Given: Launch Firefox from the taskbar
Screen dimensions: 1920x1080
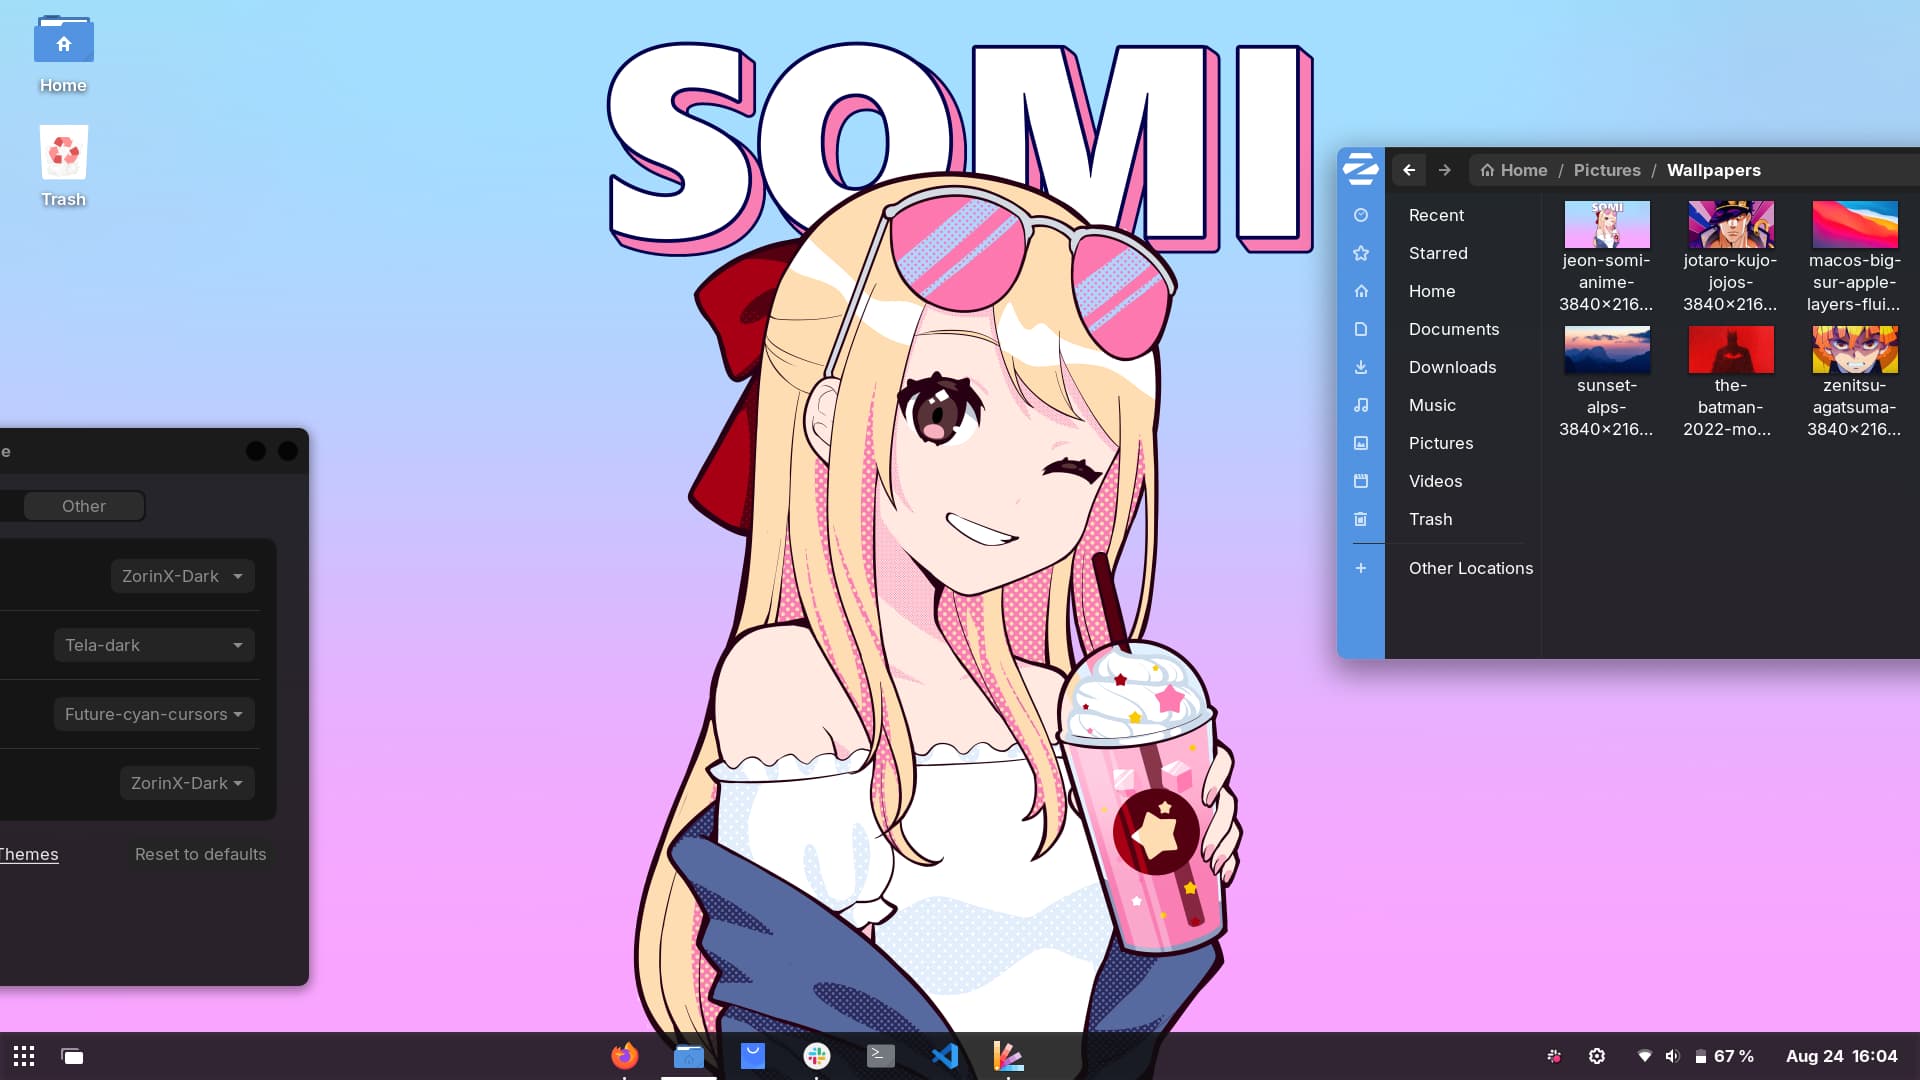Looking at the screenshot, I should pos(624,1056).
